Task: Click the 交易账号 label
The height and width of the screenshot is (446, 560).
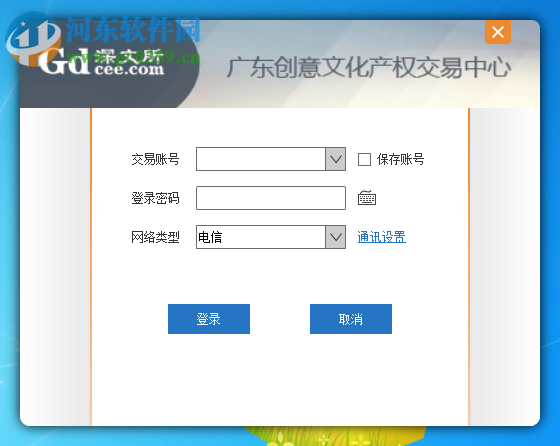Action: tap(155, 159)
